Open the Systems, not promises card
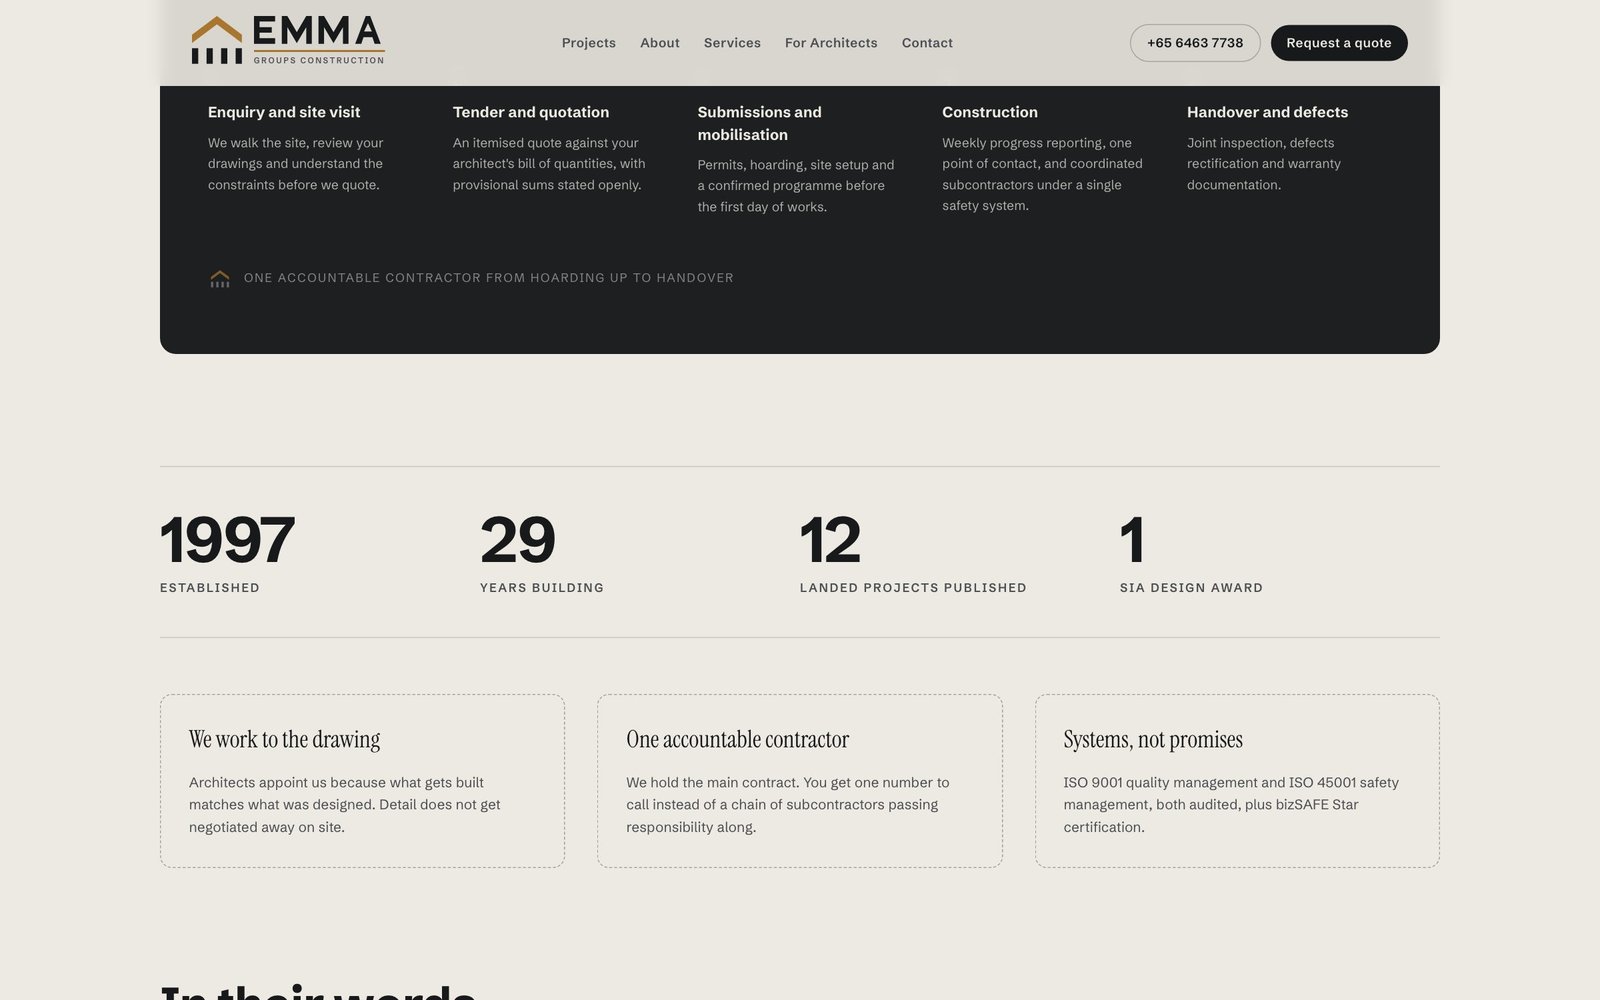The width and height of the screenshot is (1600, 1000). [1237, 781]
